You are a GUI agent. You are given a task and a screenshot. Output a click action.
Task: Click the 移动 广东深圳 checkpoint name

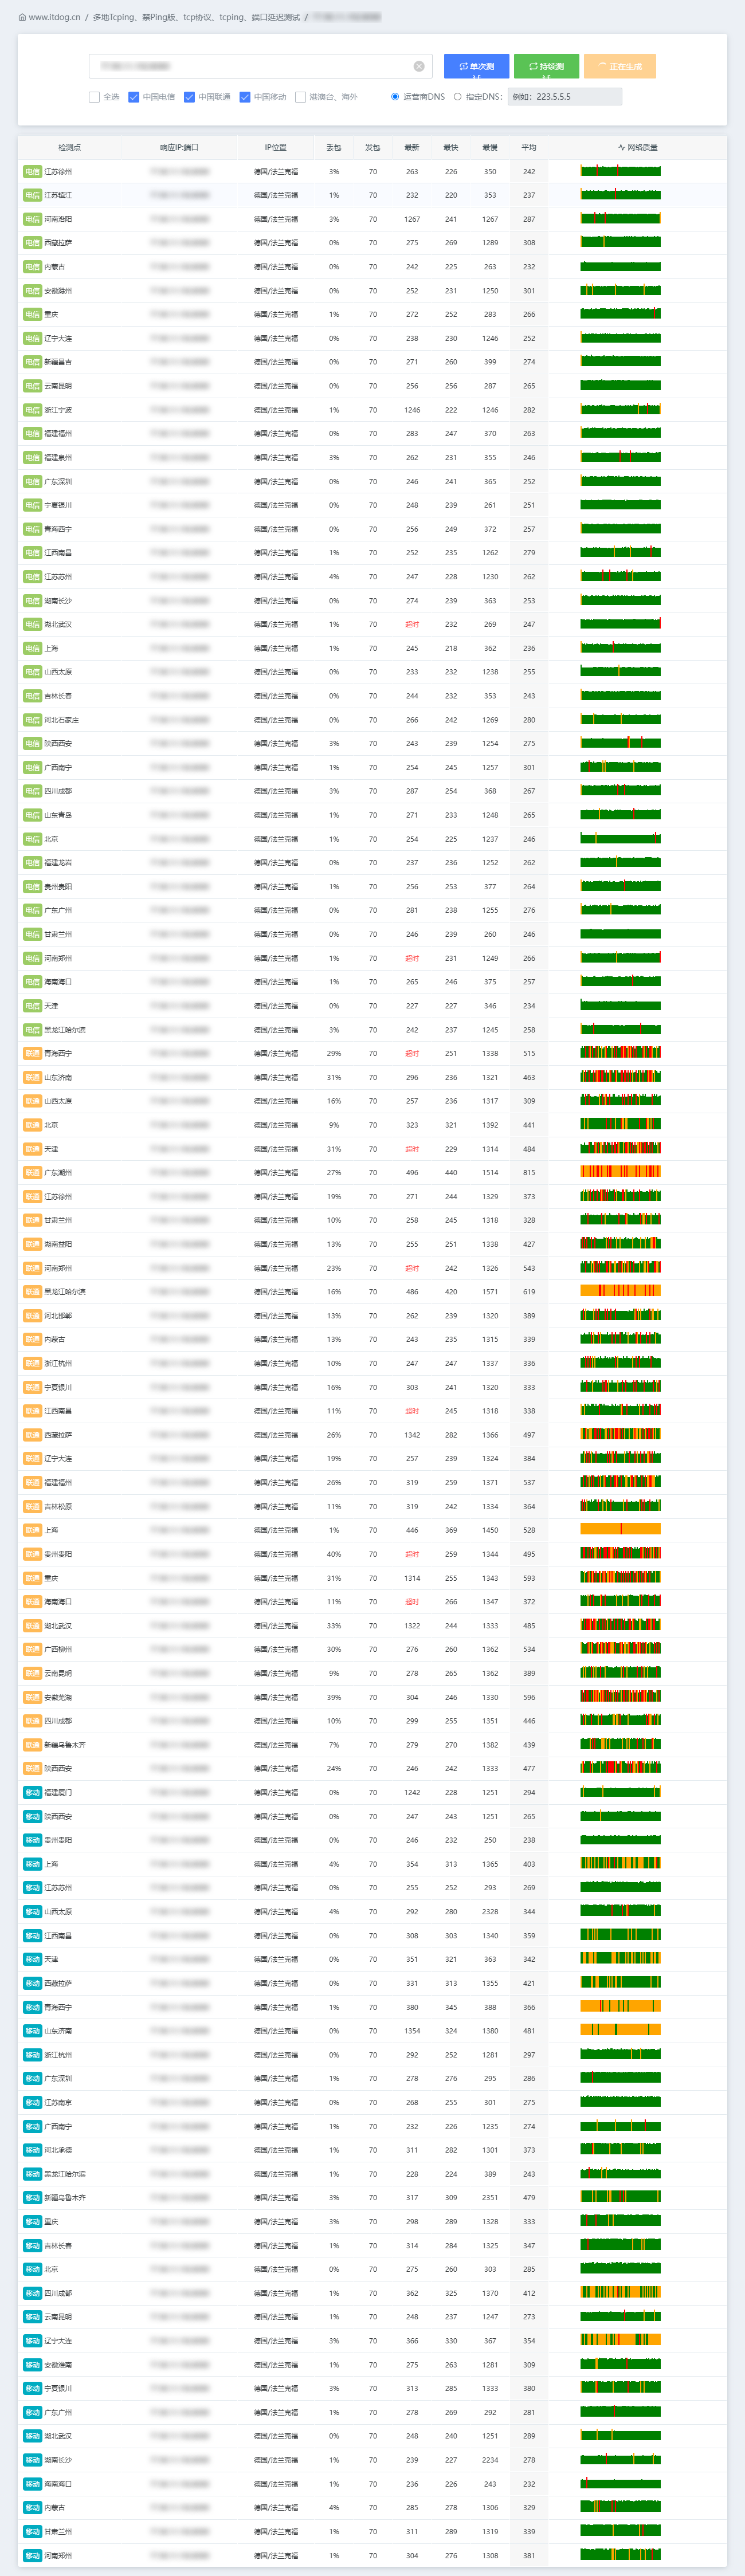point(58,2078)
